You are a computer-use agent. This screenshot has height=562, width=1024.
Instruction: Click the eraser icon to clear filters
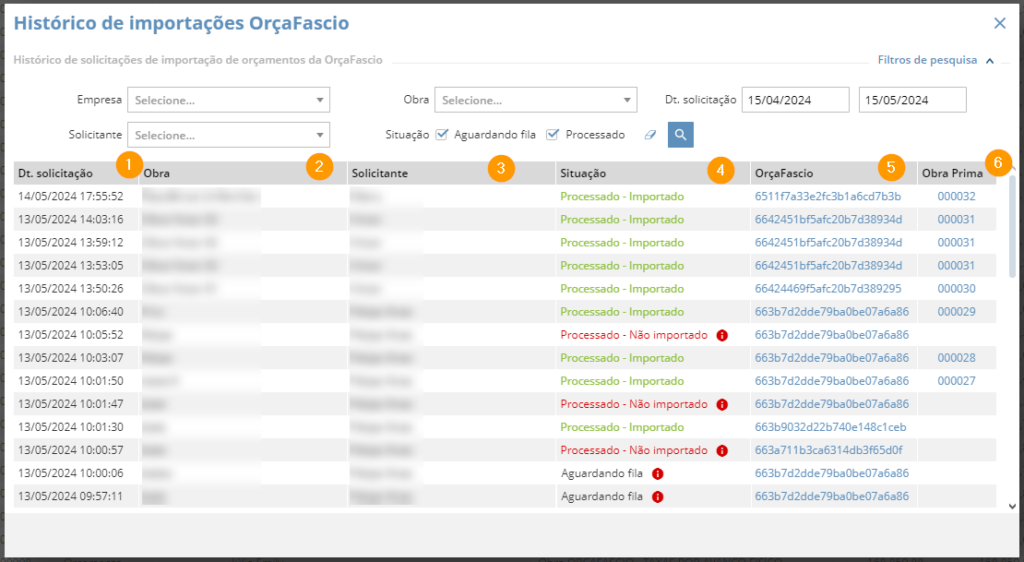(650, 135)
